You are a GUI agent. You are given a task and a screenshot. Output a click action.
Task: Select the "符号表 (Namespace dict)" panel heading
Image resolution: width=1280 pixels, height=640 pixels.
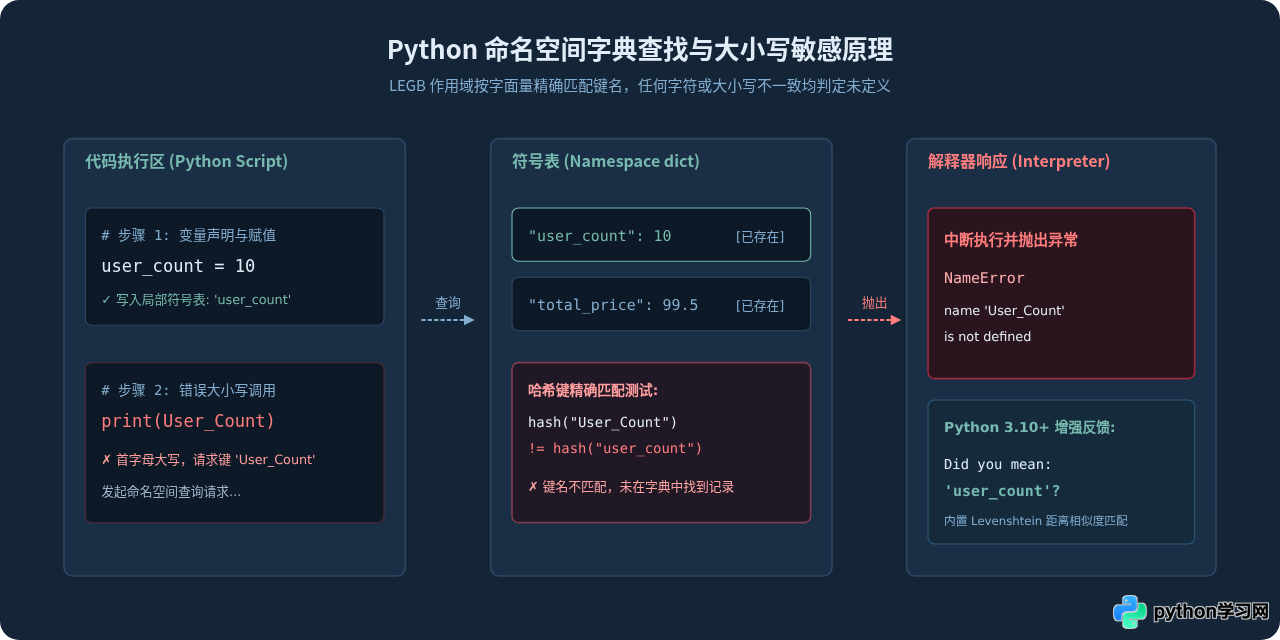click(606, 161)
